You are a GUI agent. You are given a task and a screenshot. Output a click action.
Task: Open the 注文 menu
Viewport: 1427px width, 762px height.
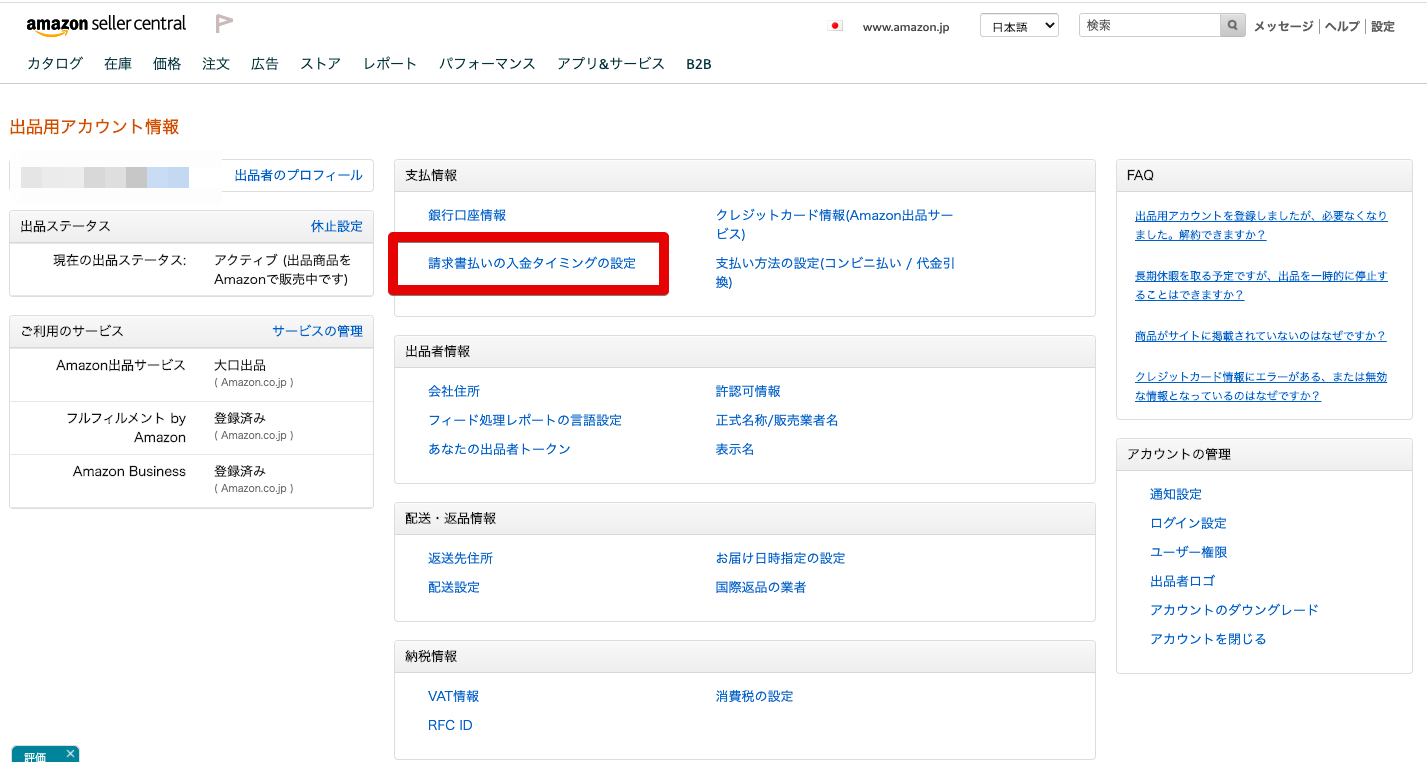[x=216, y=63]
